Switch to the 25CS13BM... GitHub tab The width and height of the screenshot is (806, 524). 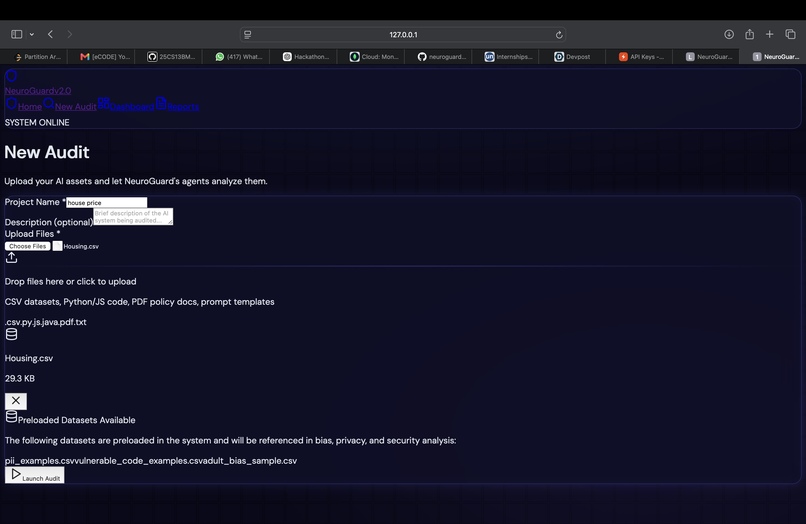coord(169,57)
